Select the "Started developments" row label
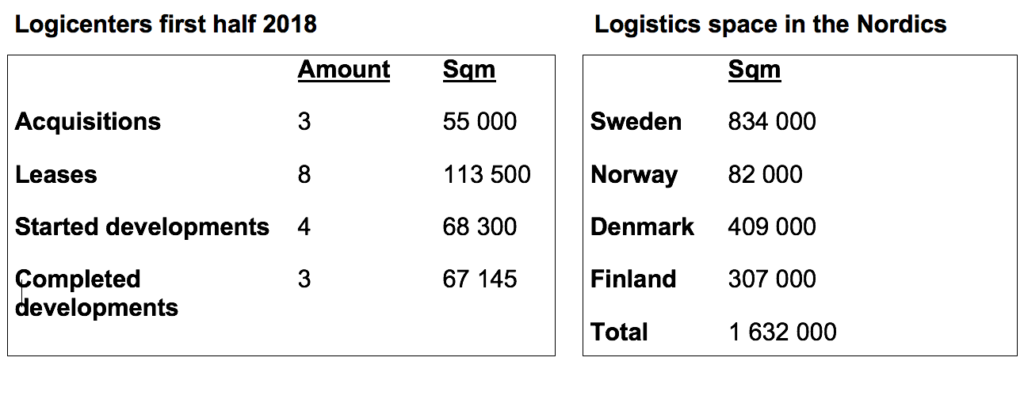Screen dimensions: 1024x403 coord(142,227)
